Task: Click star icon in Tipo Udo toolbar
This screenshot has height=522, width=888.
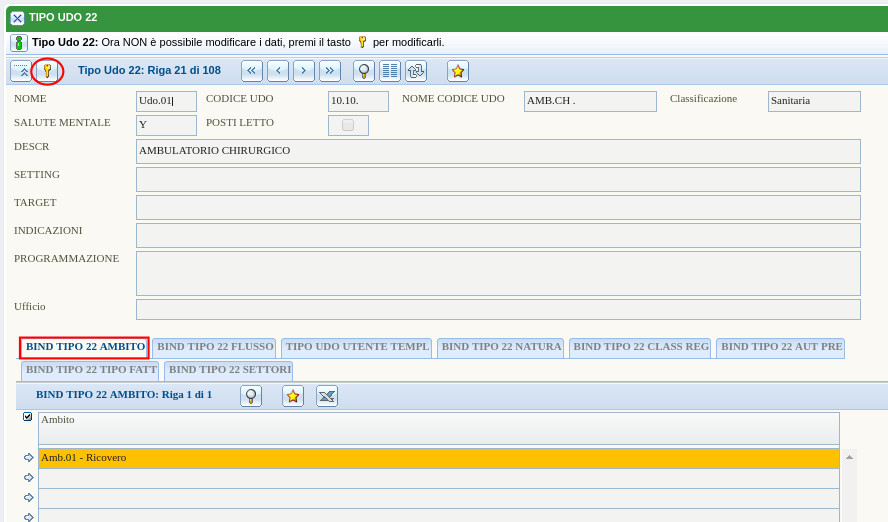Action: pos(458,71)
